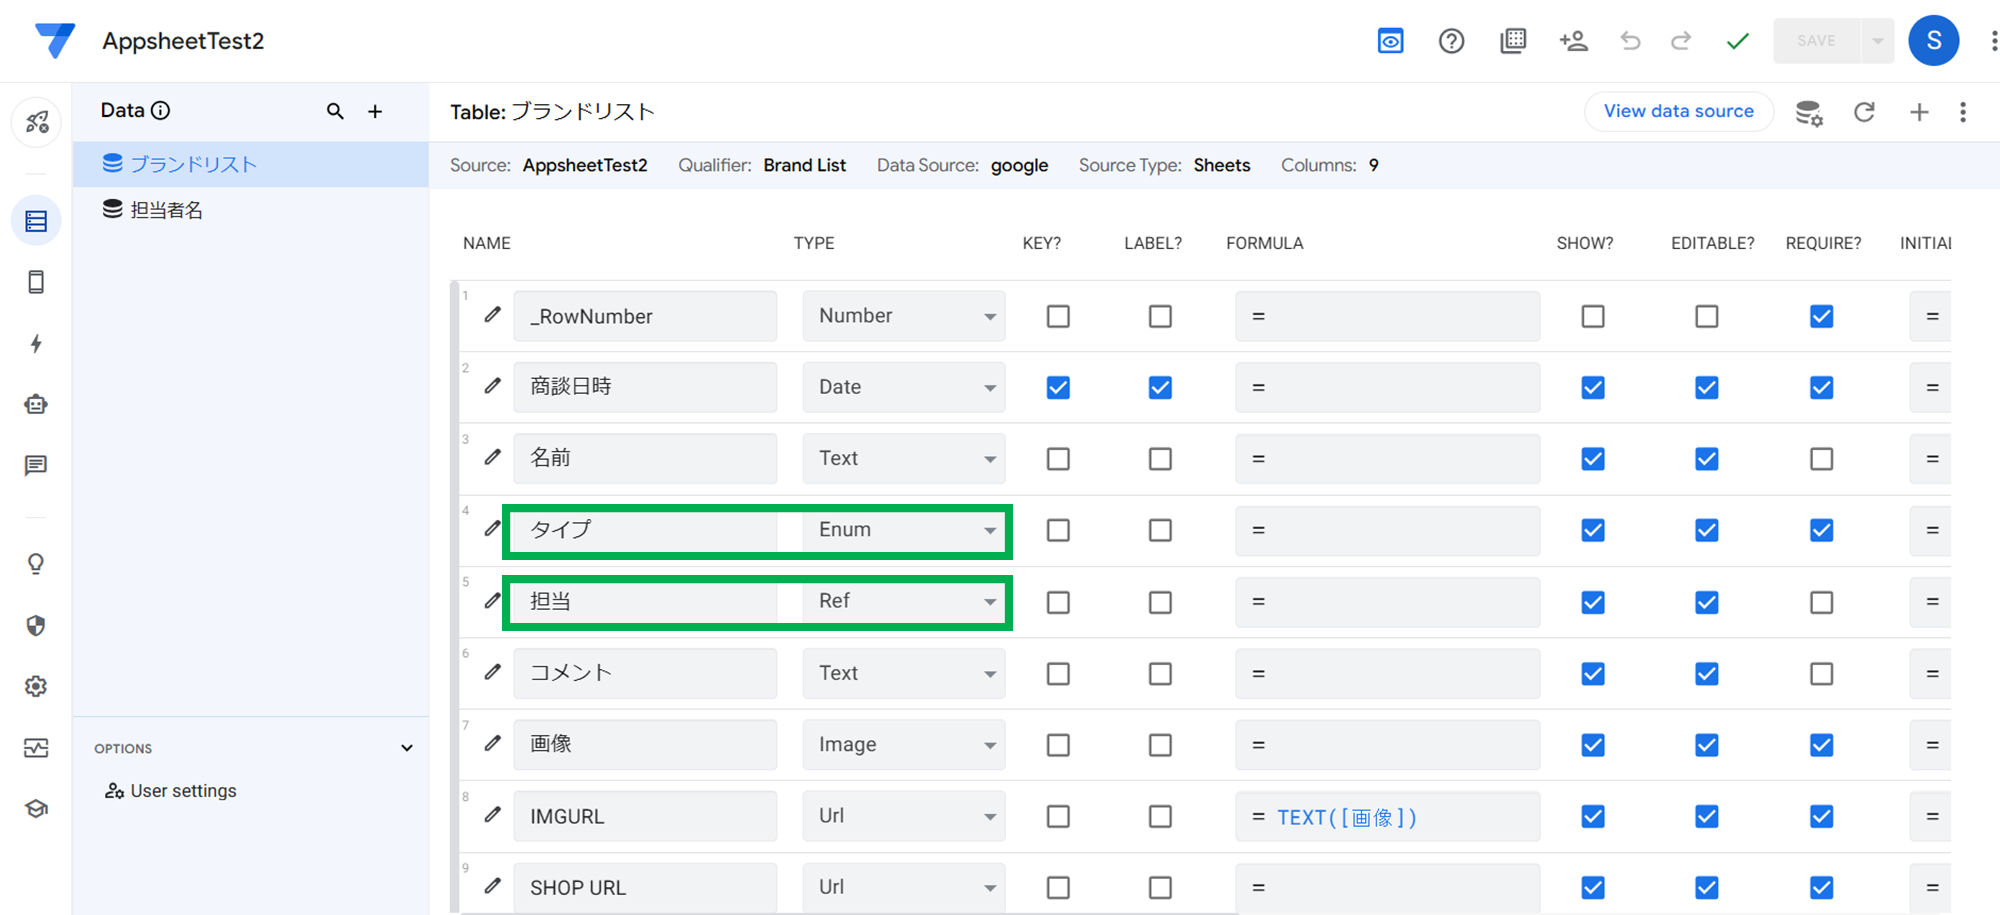Open the Text type dropdown for コメント

904,673
